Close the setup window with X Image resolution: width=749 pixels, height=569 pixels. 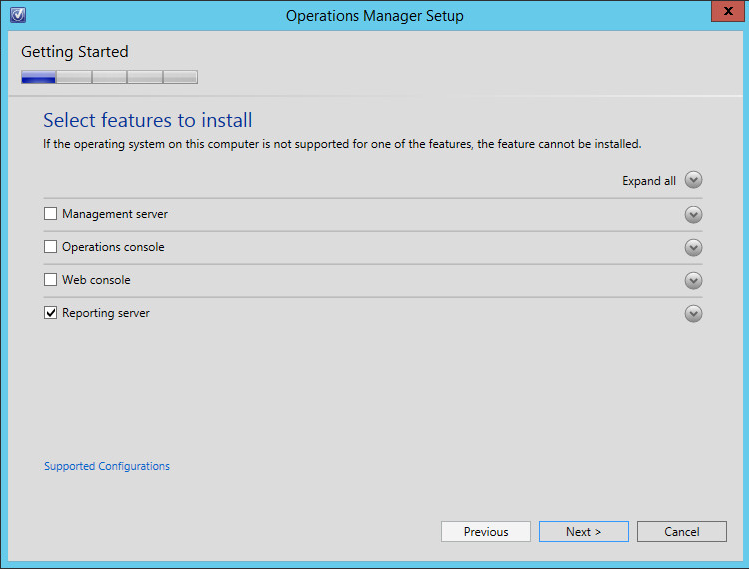(728, 11)
